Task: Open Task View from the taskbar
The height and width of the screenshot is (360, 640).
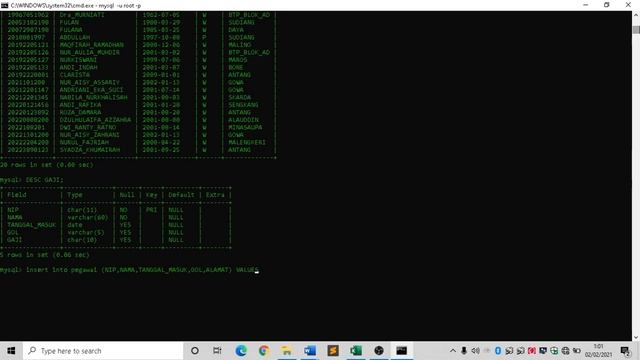Action: click(x=217, y=351)
